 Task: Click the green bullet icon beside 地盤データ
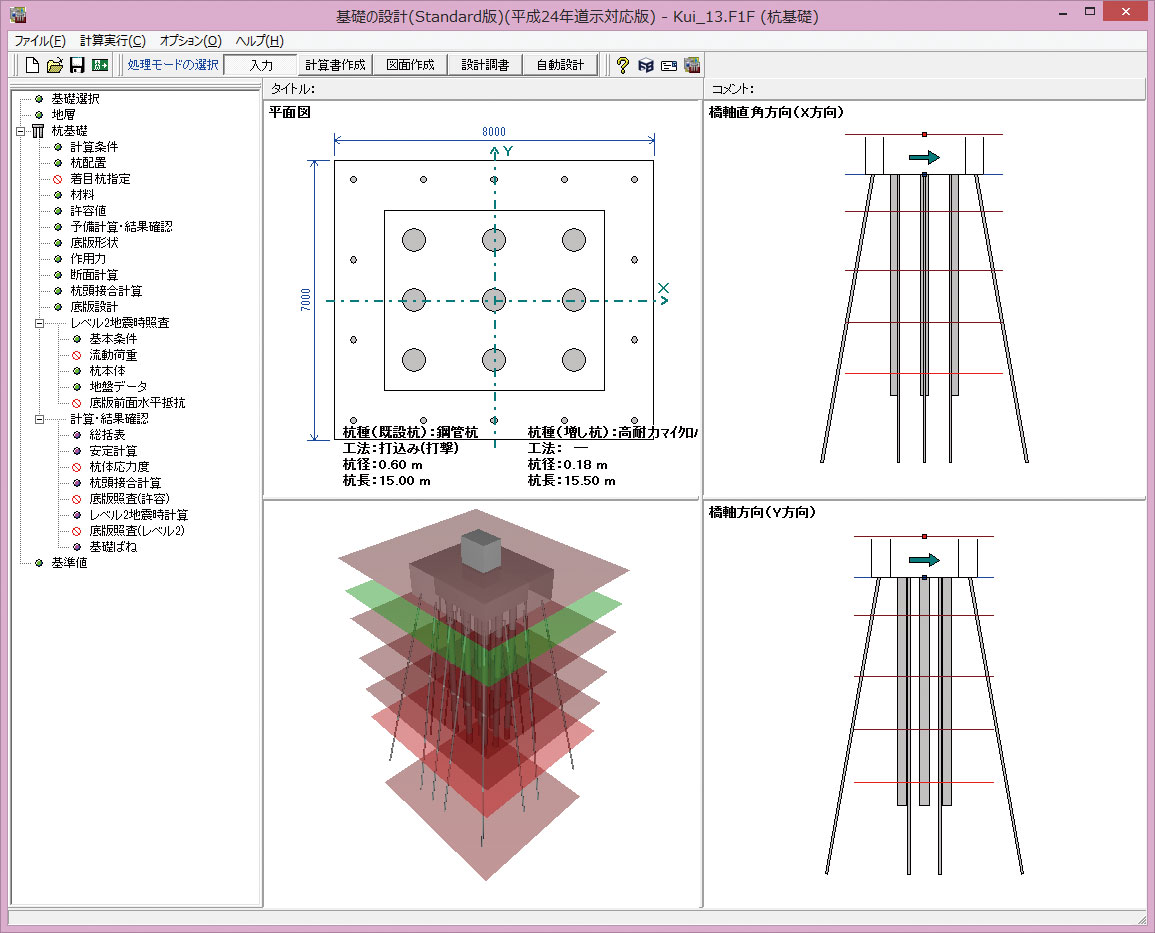[77, 387]
